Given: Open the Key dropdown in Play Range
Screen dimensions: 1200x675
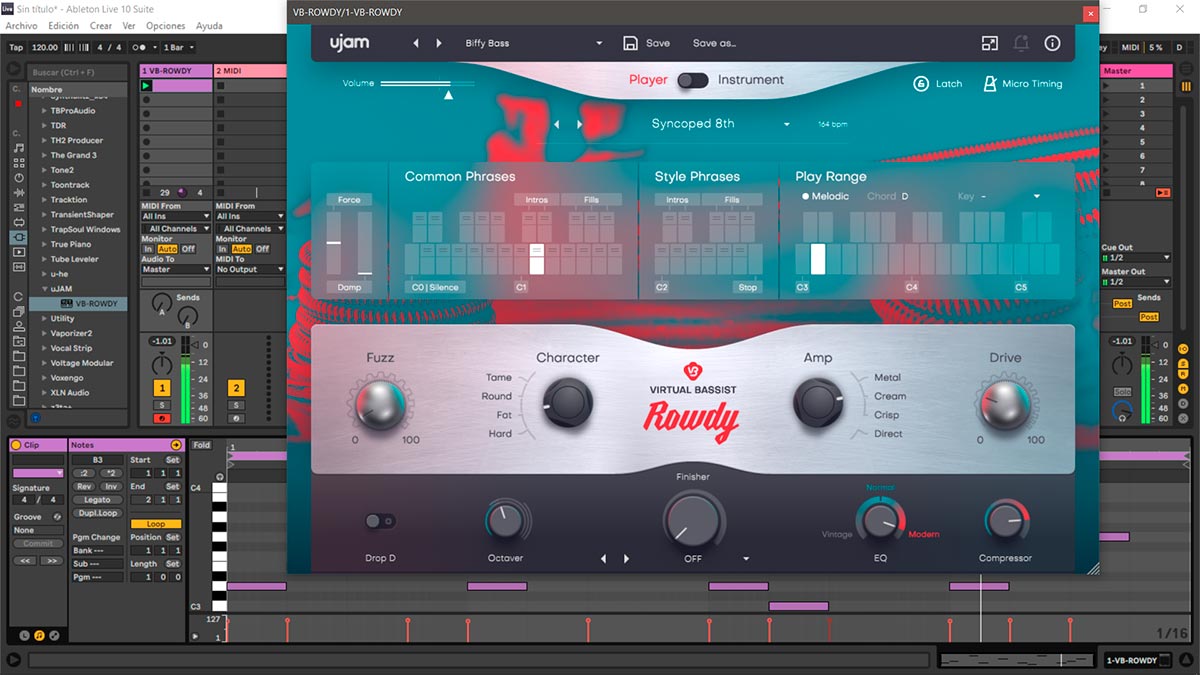Looking at the screenshot, I should [x=1037, y=197].
